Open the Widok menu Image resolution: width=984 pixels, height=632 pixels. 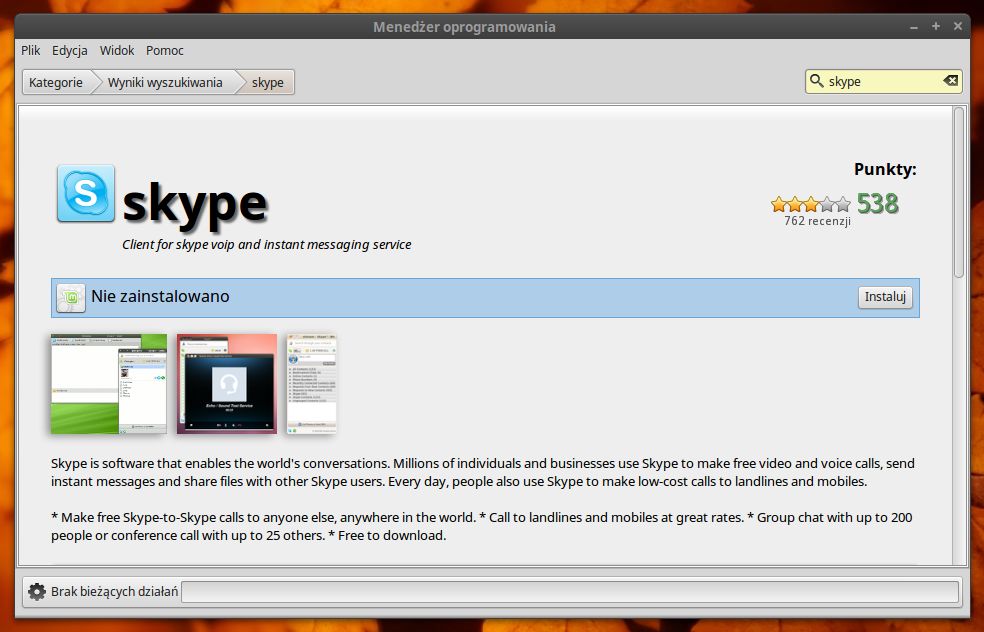117,50
